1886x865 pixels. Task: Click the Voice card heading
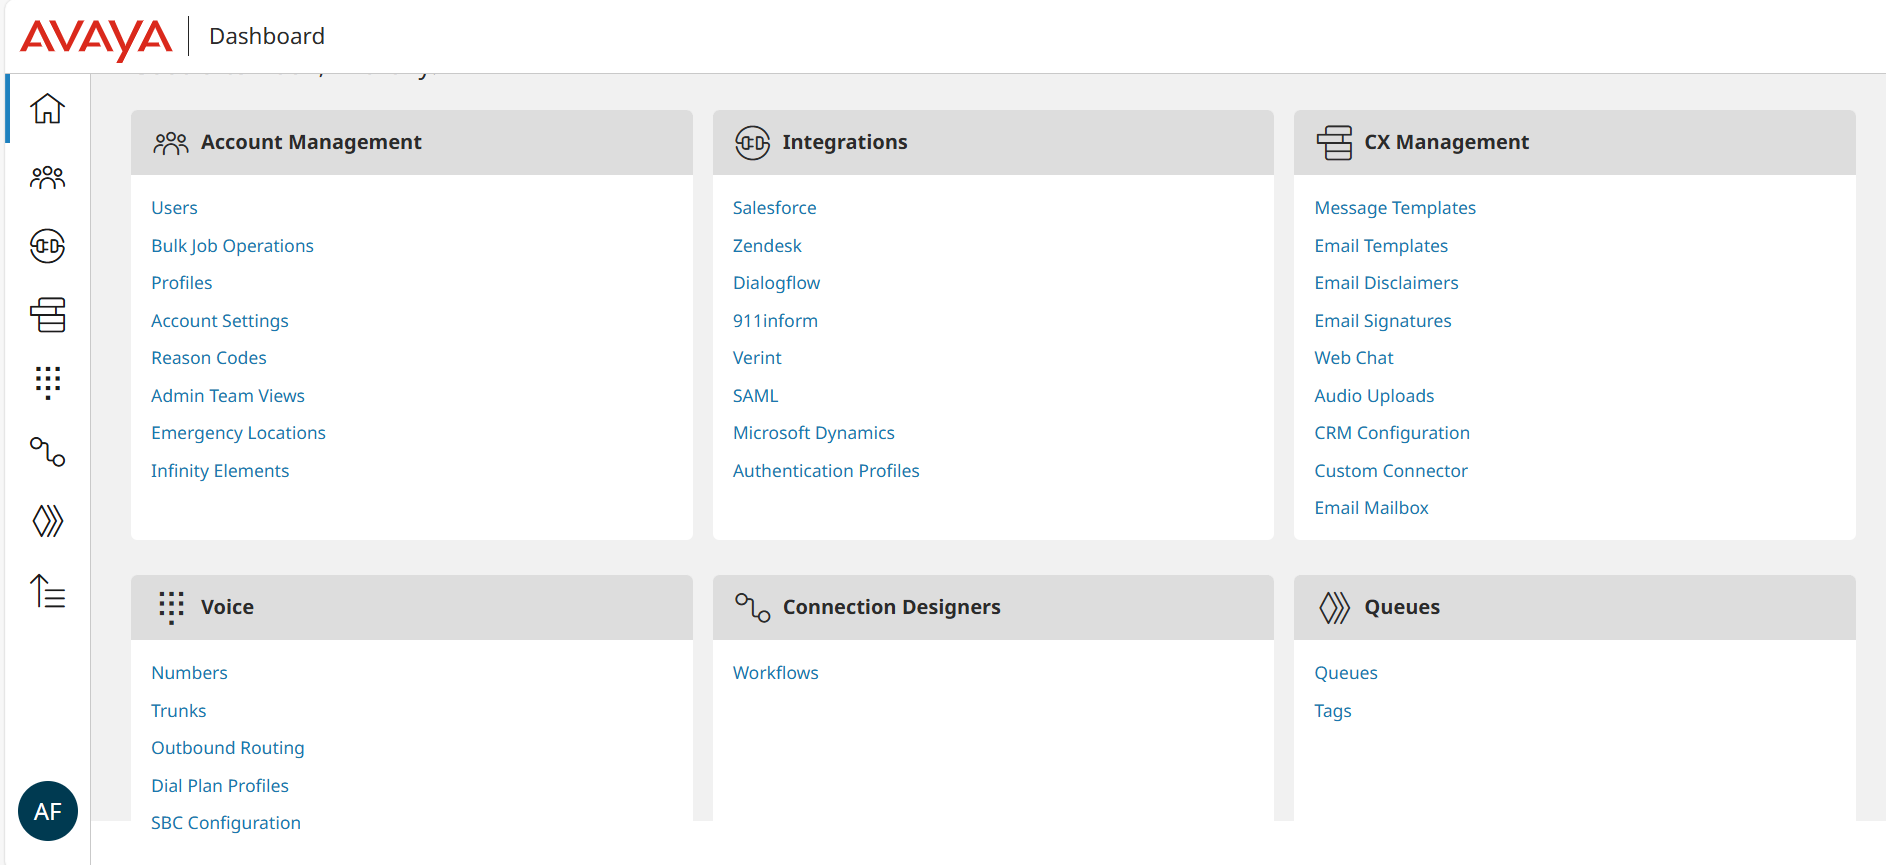point(227,608)
